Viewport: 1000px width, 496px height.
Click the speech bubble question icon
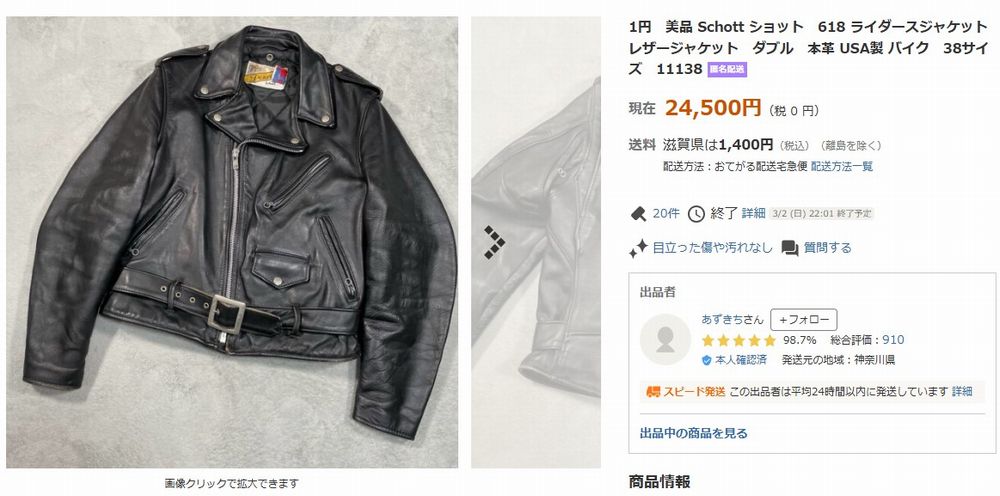coord(790,248)
